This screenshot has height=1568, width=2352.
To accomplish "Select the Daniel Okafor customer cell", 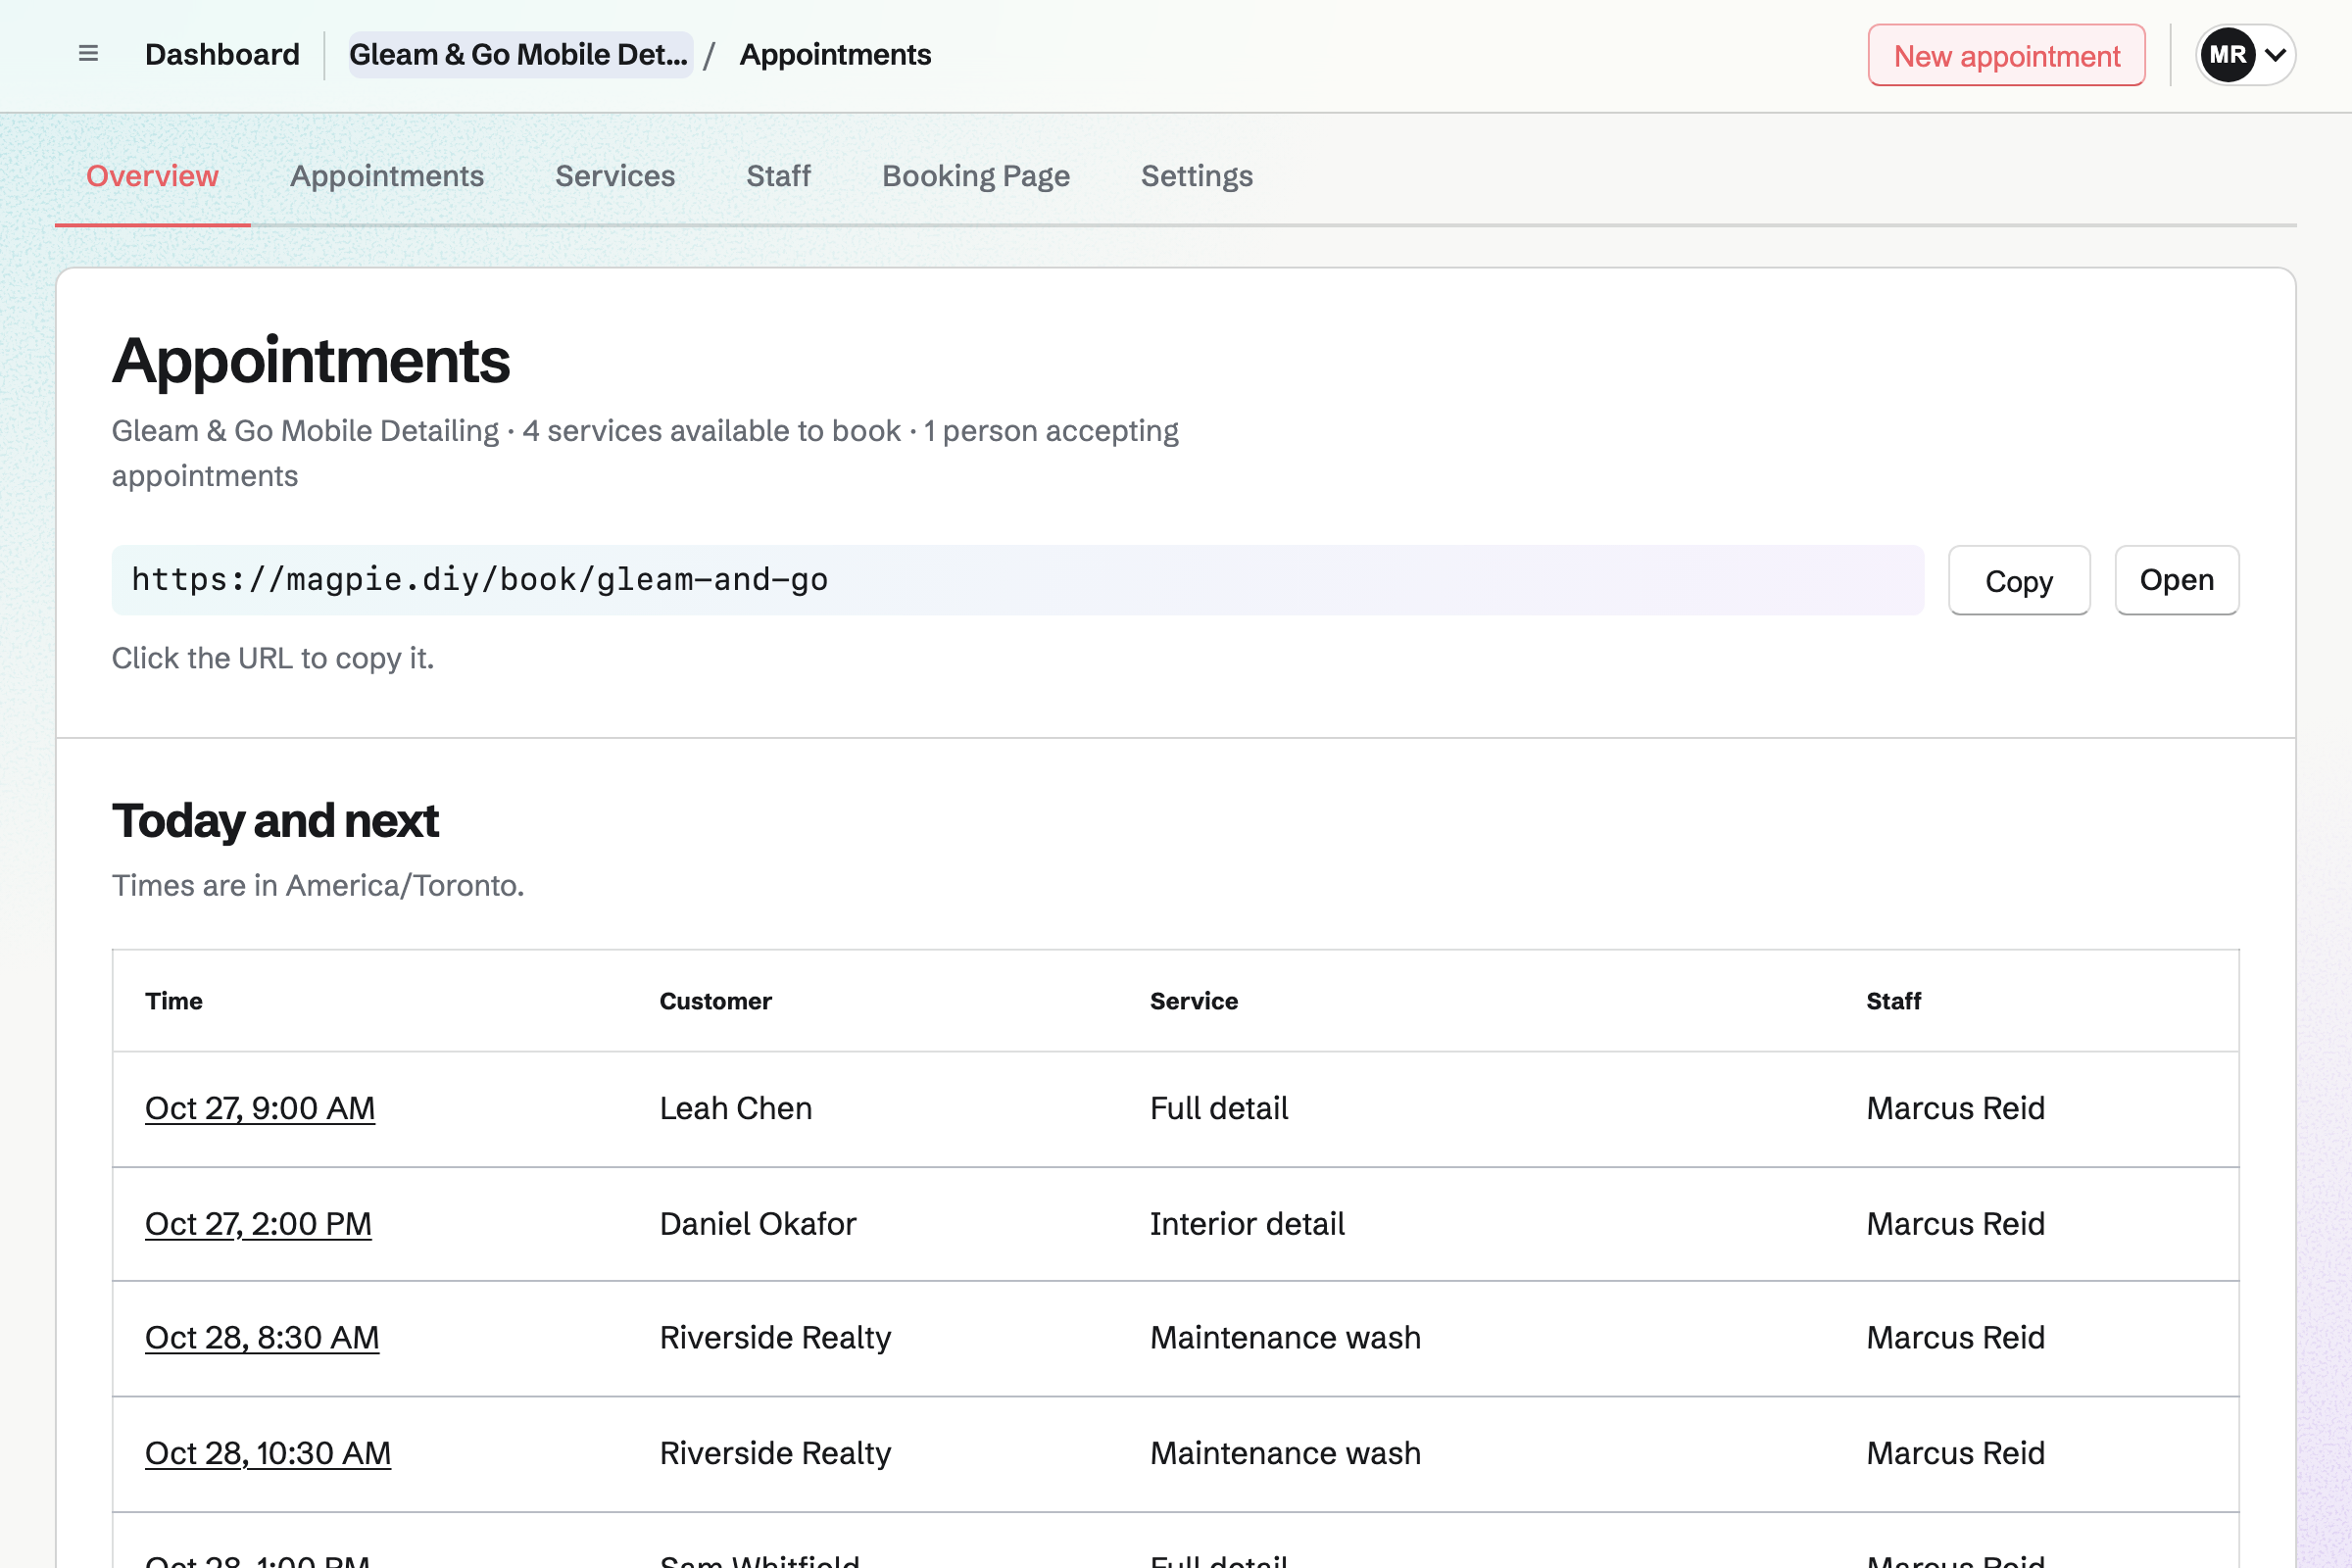I will (758, 1224).
